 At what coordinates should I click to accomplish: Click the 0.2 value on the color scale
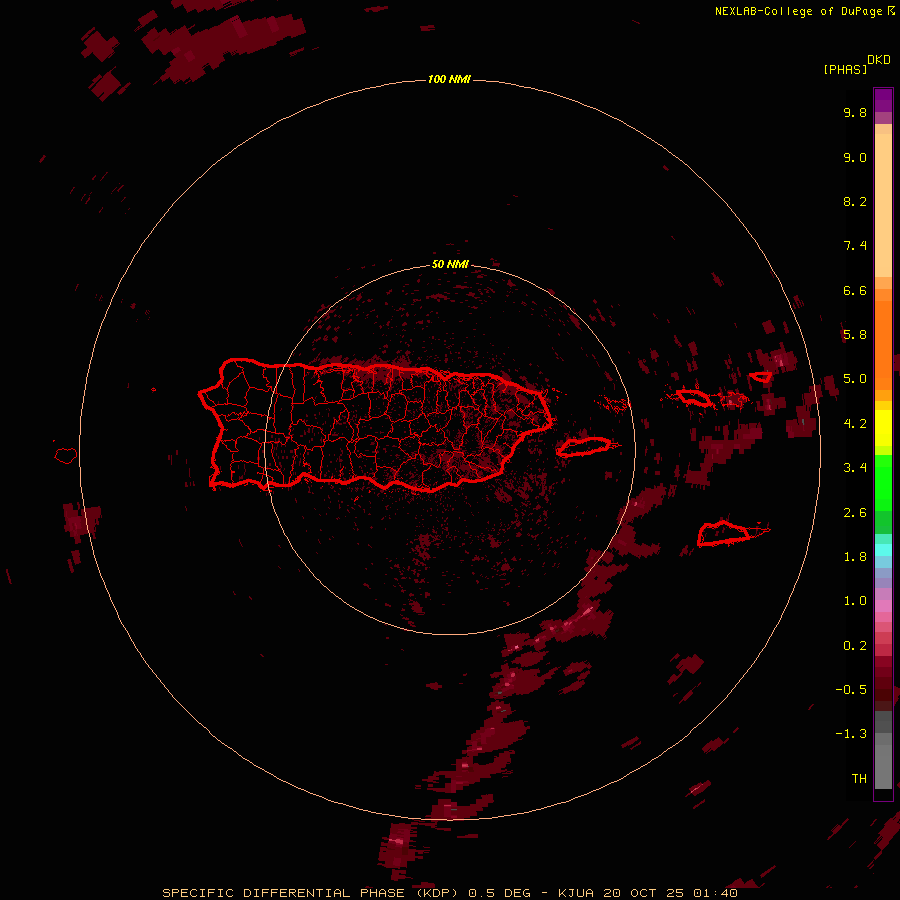[x=855, y=646]
